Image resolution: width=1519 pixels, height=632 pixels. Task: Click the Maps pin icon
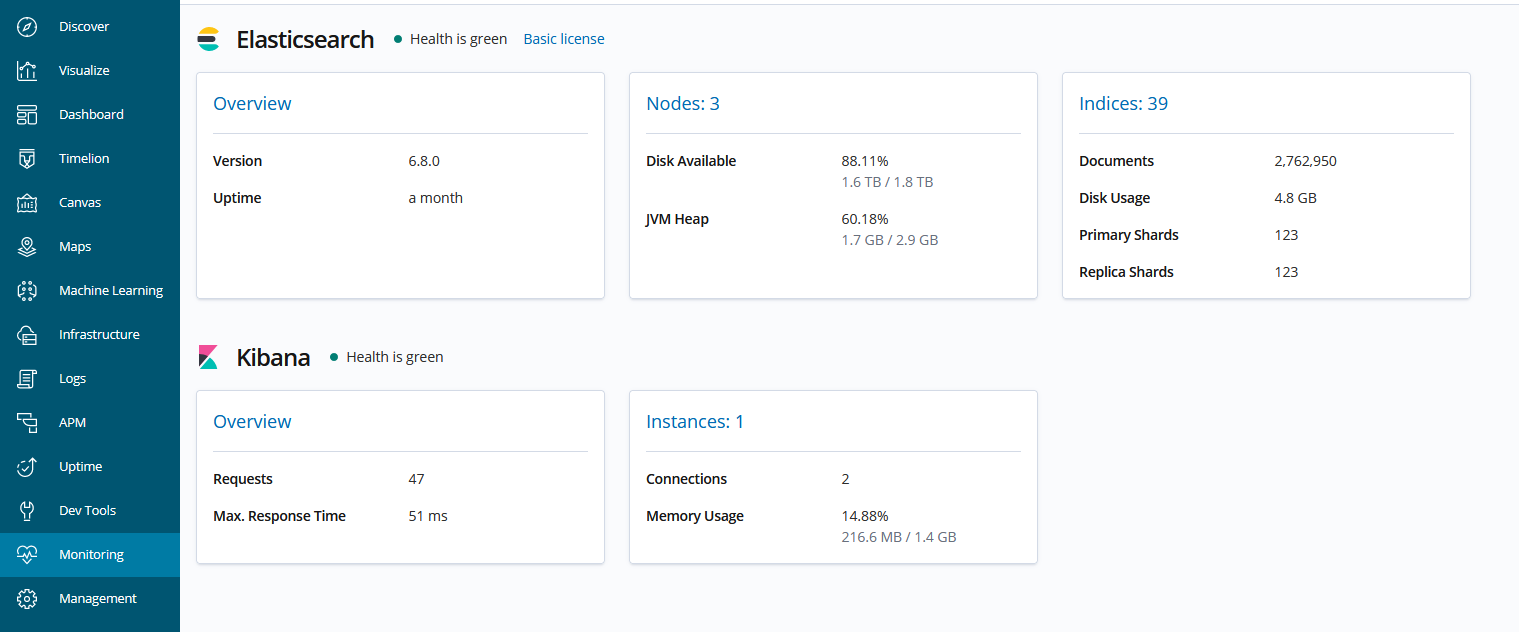pos(27,247)
